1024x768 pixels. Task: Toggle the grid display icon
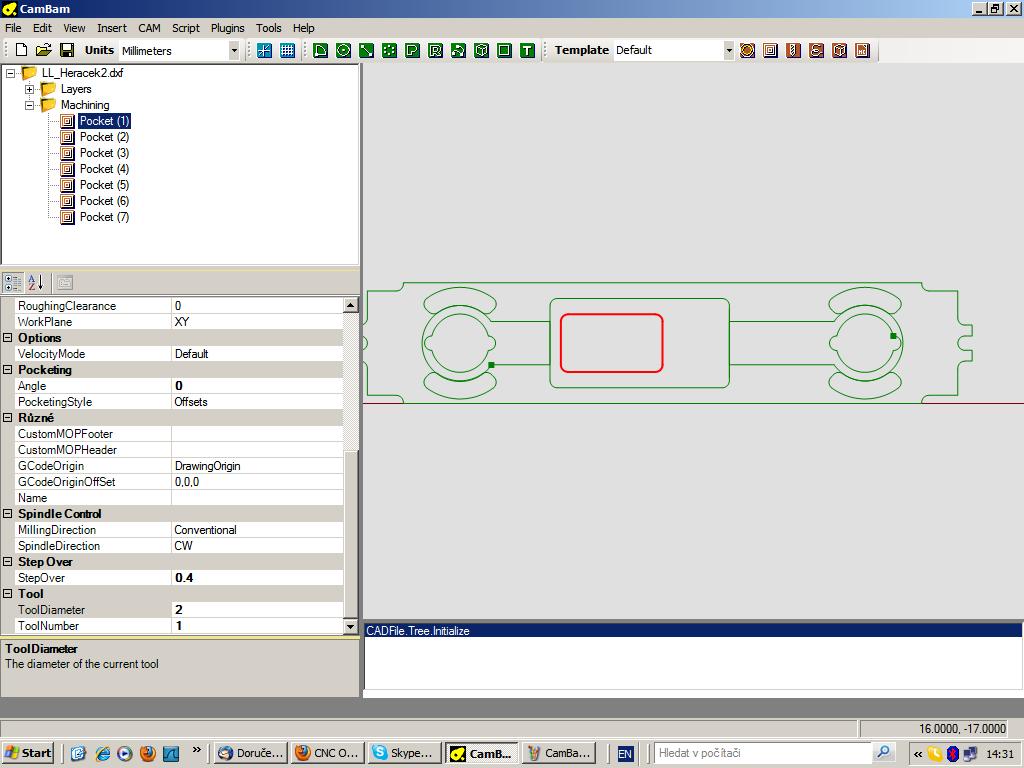287,50
